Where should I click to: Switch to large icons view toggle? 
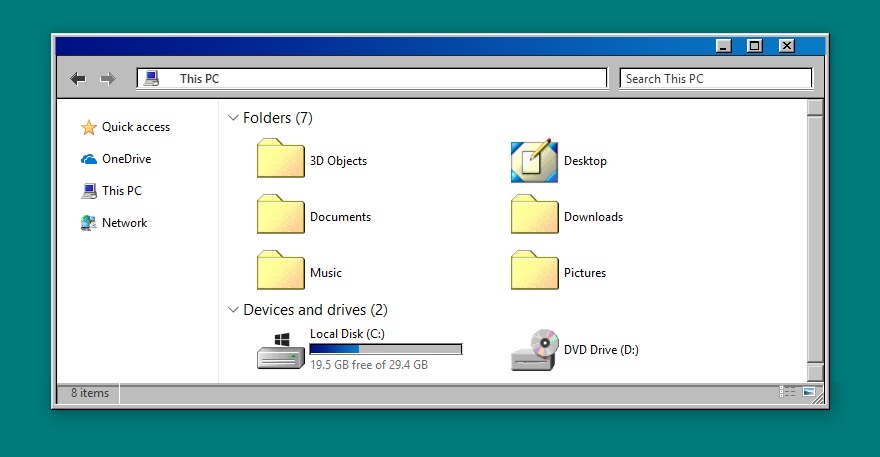pyautogui.click(x=808, y=393)
